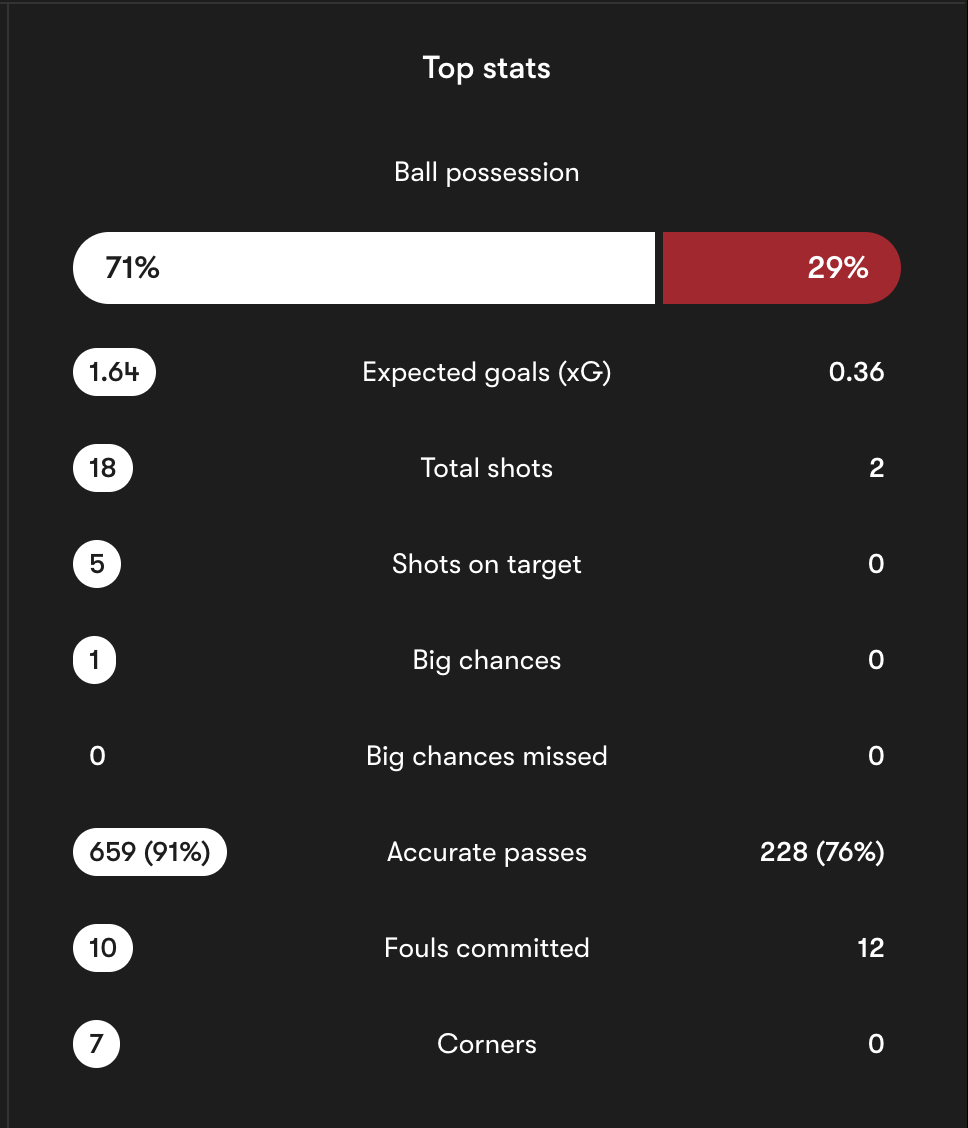The image size is (968, 1128).
Task: Click the 12 fouls committed value
Action: click(870, 948)
